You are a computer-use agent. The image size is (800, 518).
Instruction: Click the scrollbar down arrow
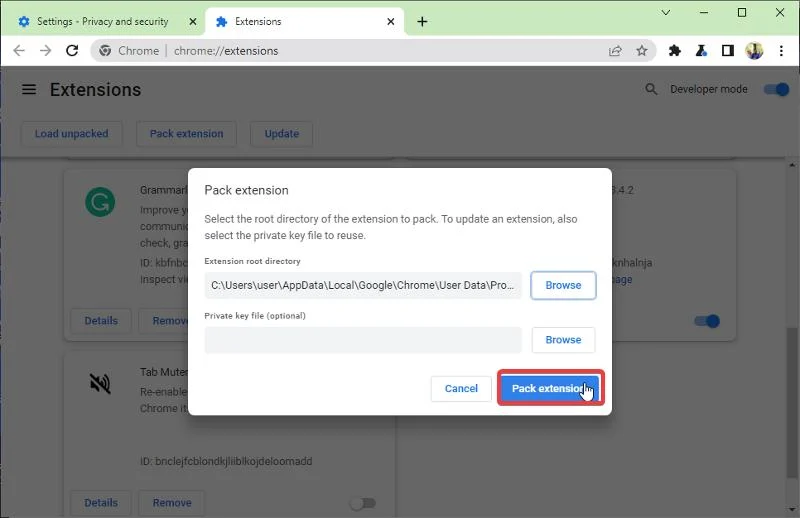(792, 509)
